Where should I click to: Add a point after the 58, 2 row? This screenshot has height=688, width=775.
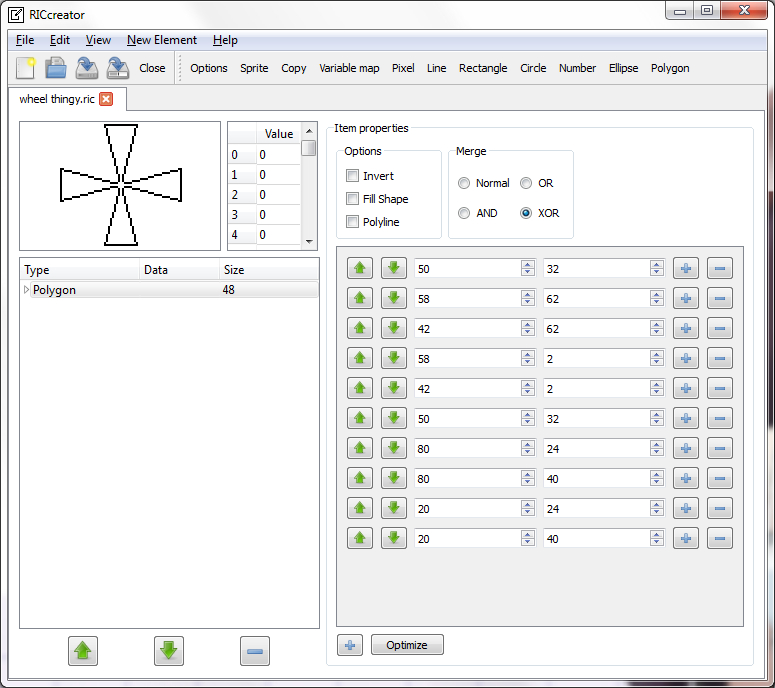pyautogui.click(x=685, y=358)
